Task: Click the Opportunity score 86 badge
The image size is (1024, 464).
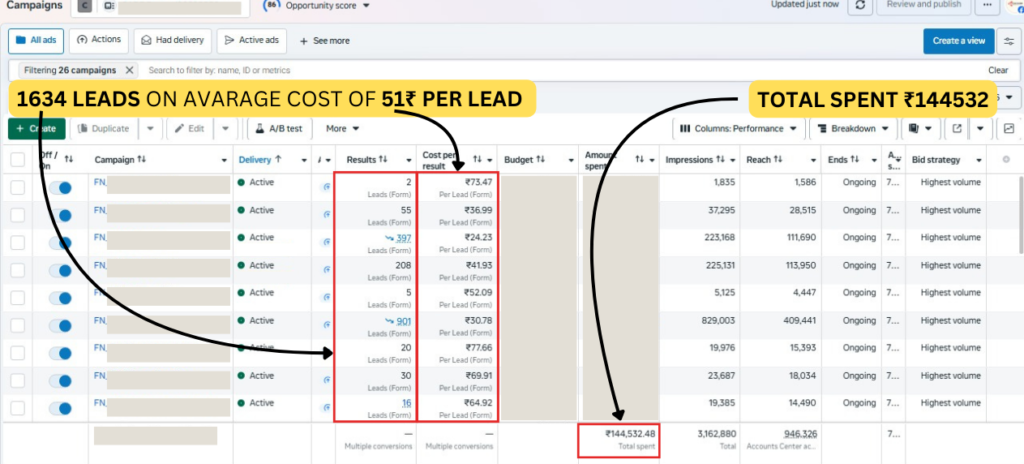Action: [x=272, y=5]
